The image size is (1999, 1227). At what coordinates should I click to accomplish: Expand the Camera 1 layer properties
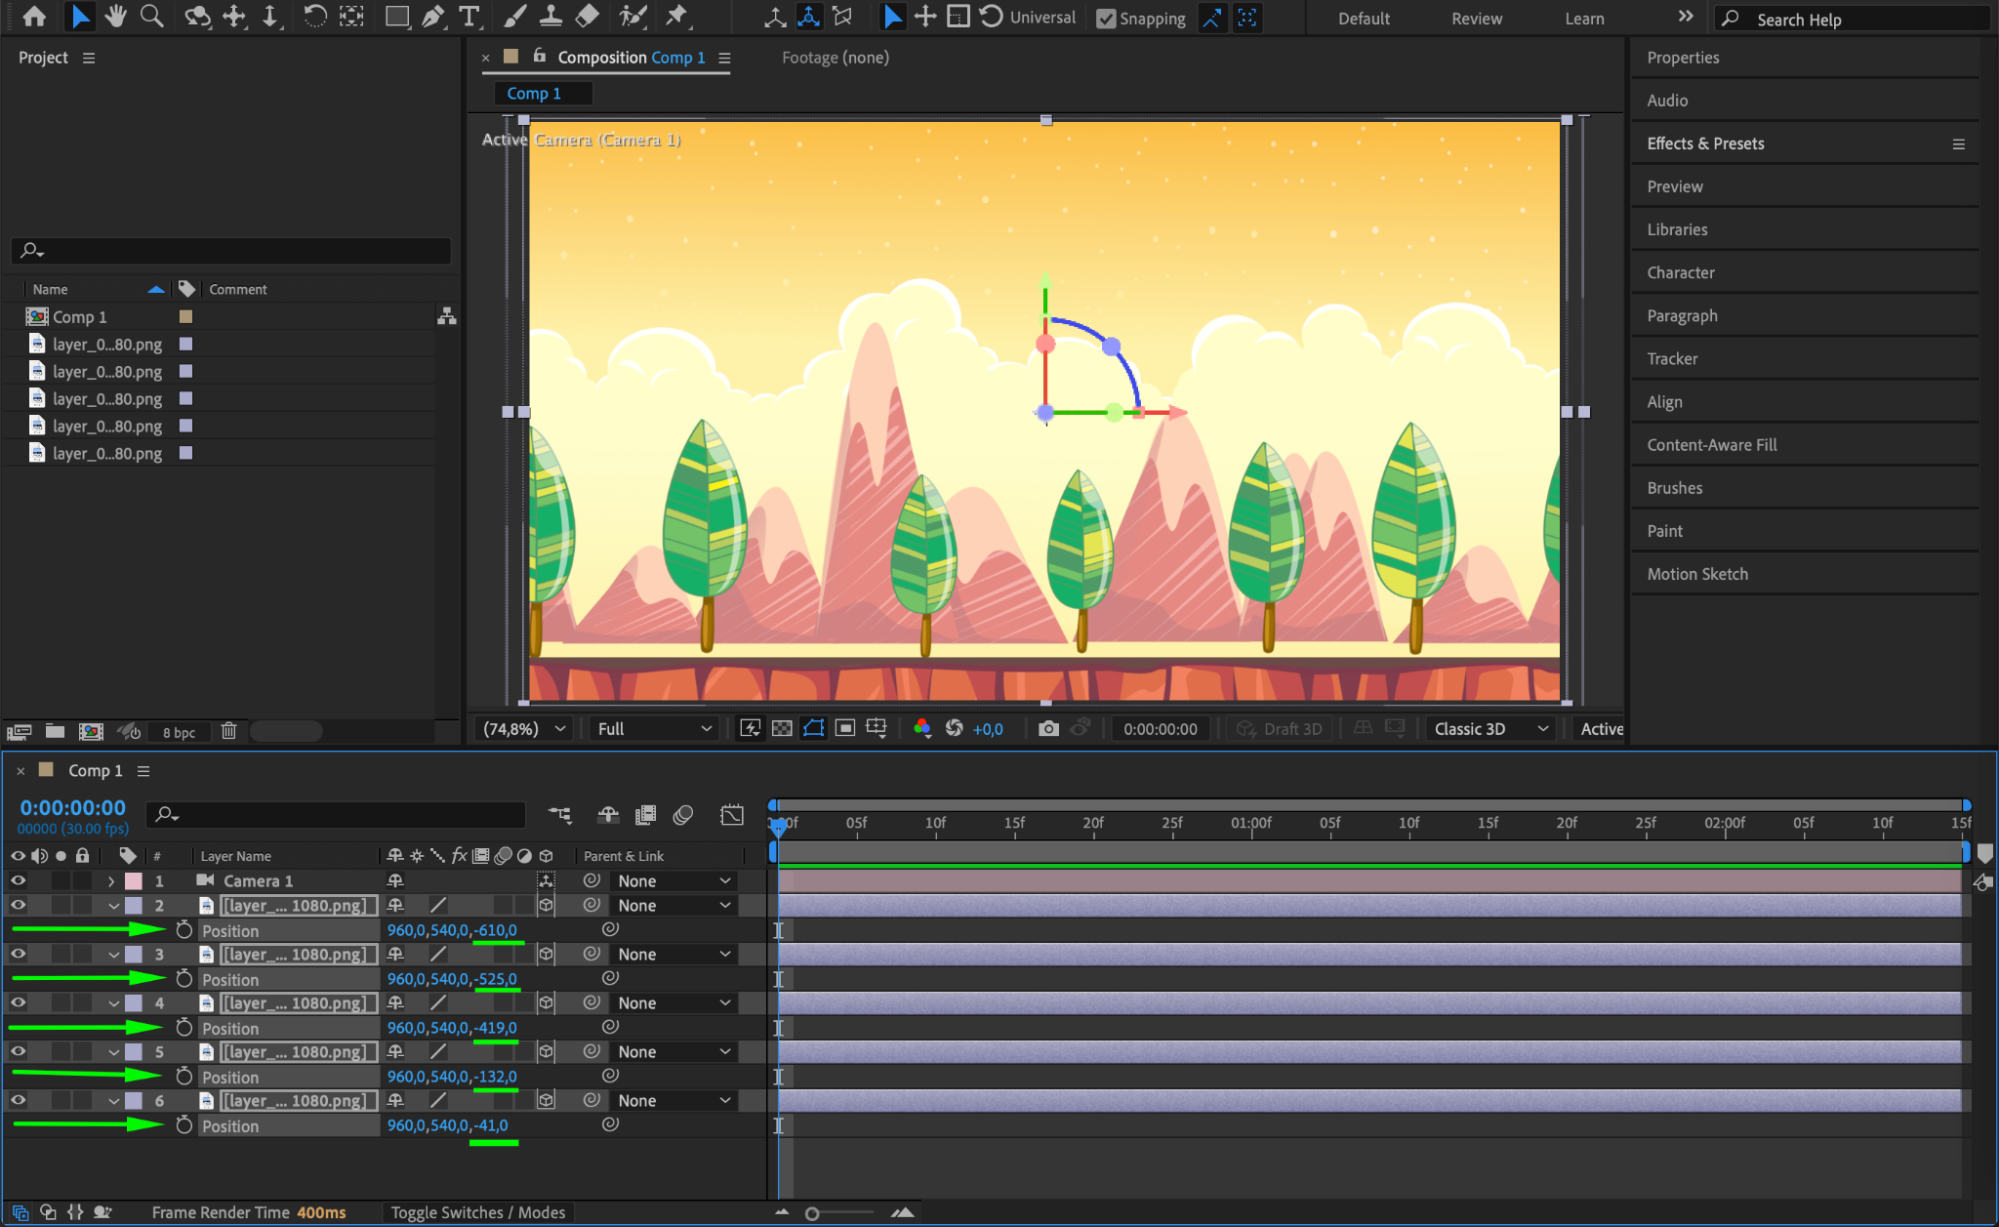click(112, 881)
